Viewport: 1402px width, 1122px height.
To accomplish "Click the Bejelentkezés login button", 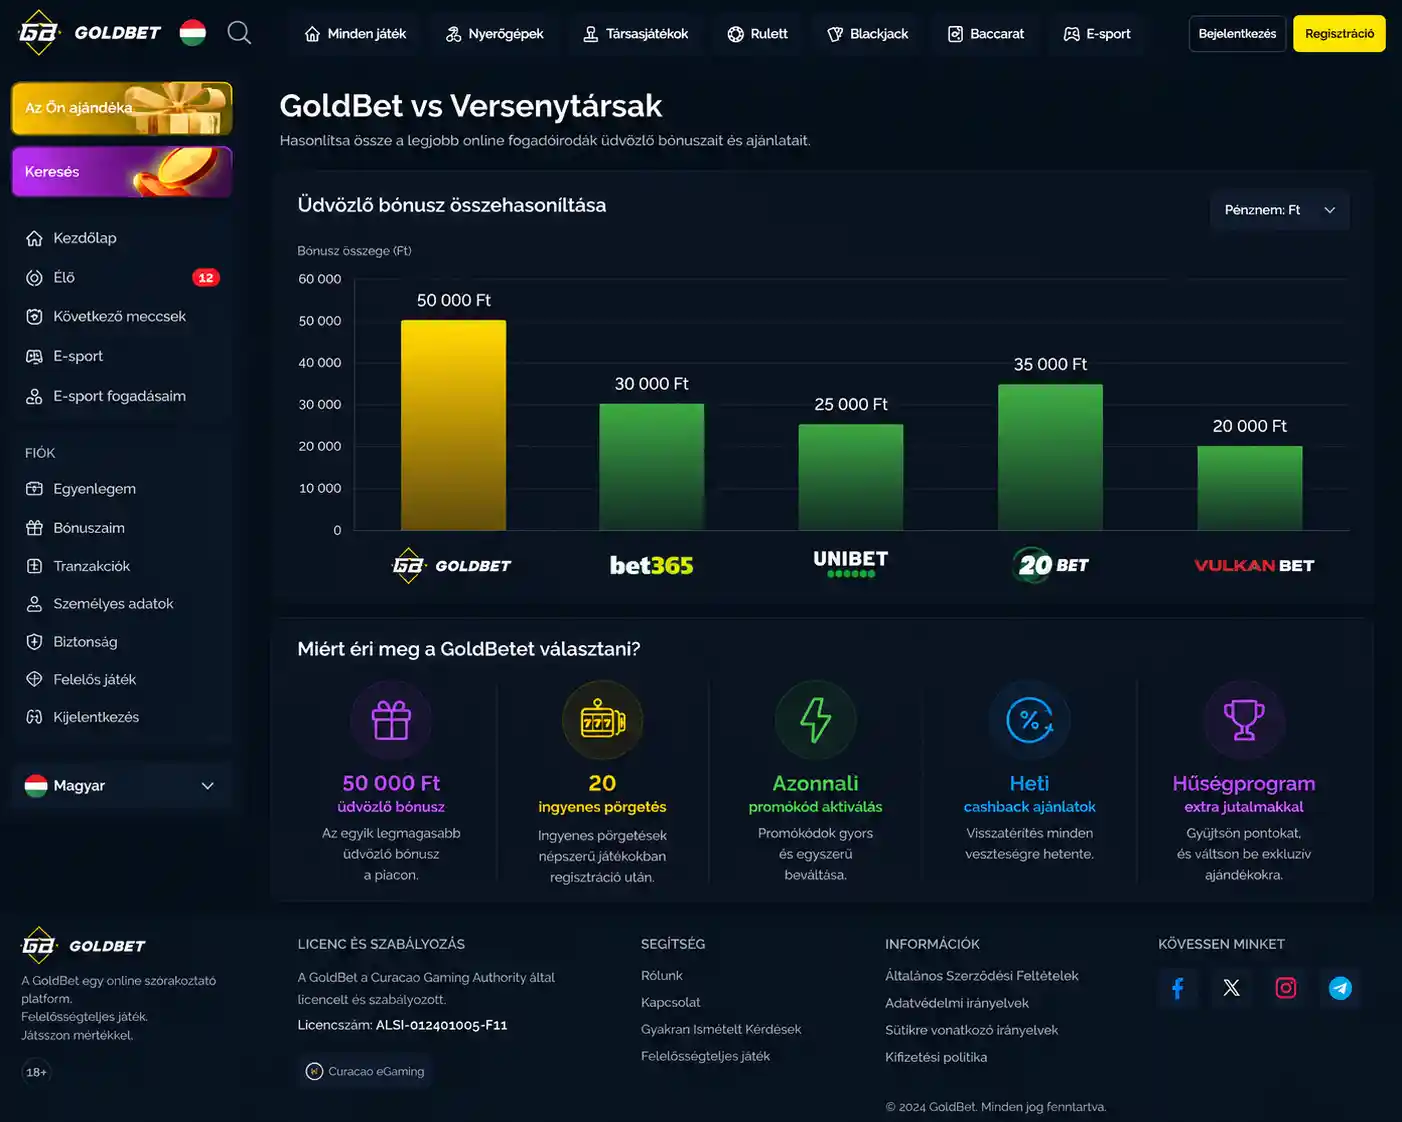I will coord(1237,34).
